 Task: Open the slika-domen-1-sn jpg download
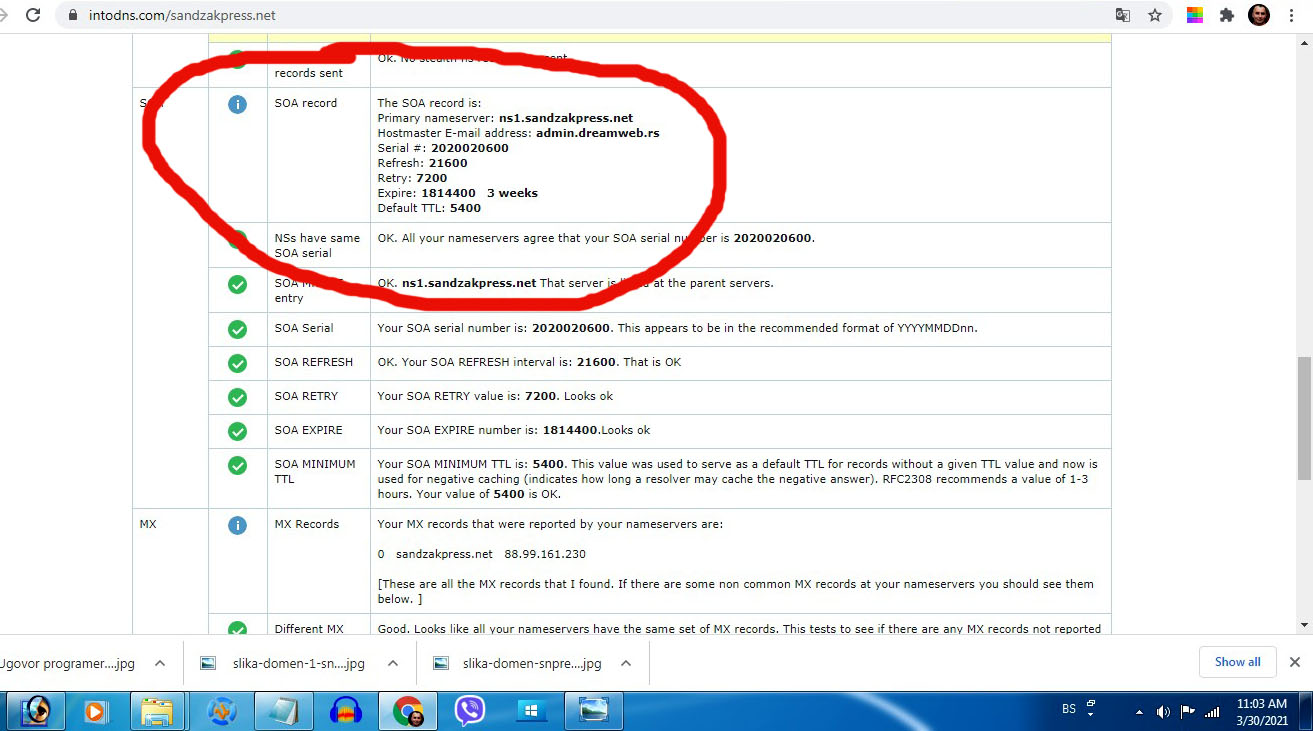[298, 663]
